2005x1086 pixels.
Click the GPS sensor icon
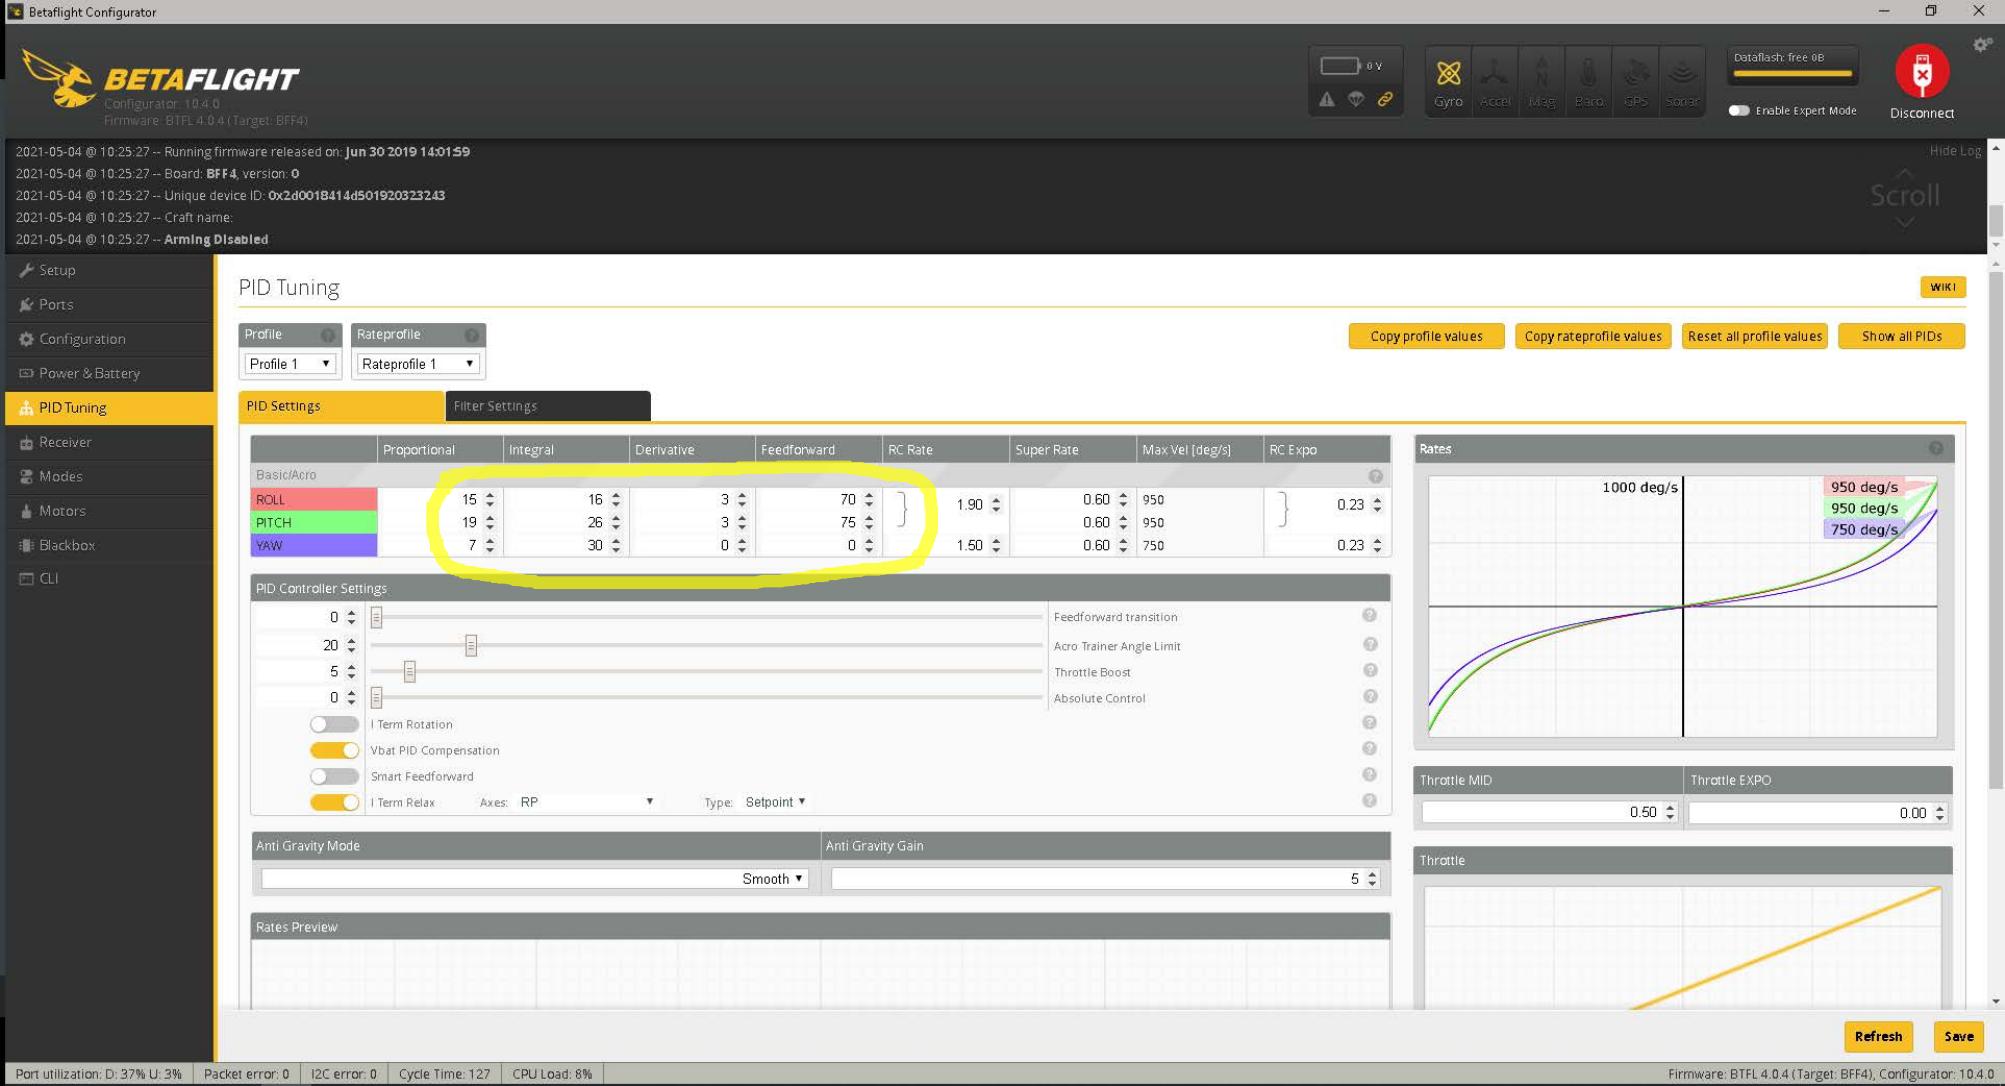point(1635,81)
